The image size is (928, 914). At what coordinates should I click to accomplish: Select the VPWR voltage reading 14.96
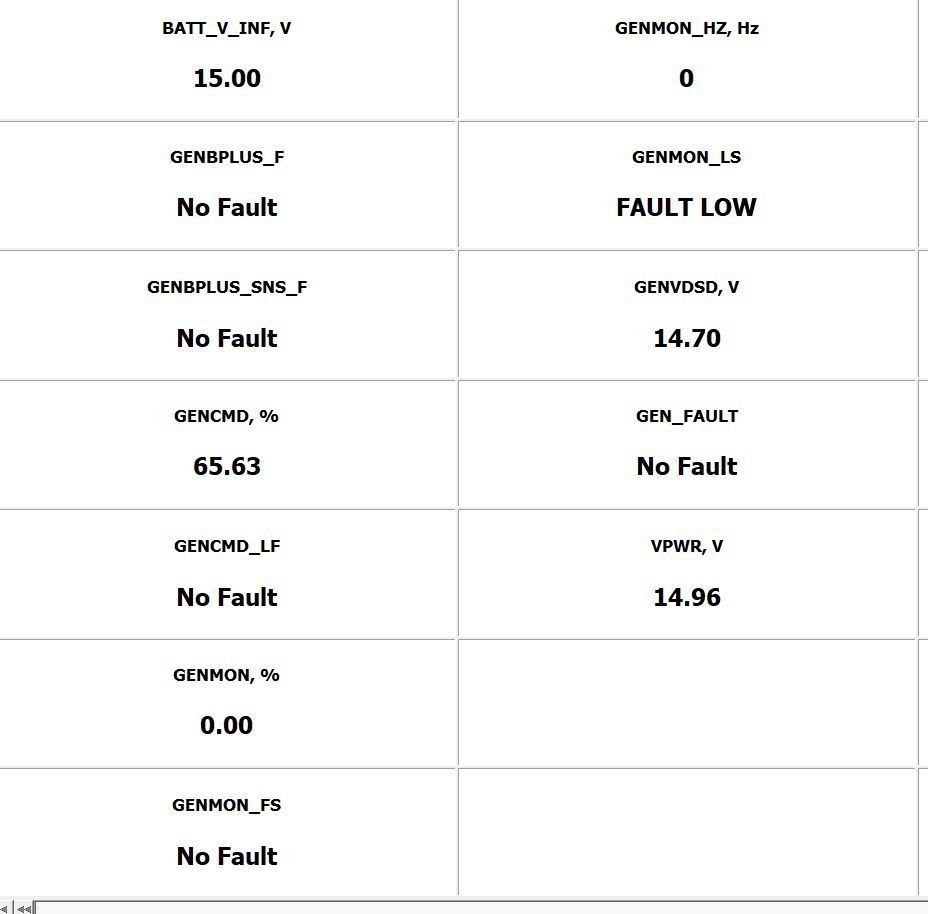pos(686,597)
